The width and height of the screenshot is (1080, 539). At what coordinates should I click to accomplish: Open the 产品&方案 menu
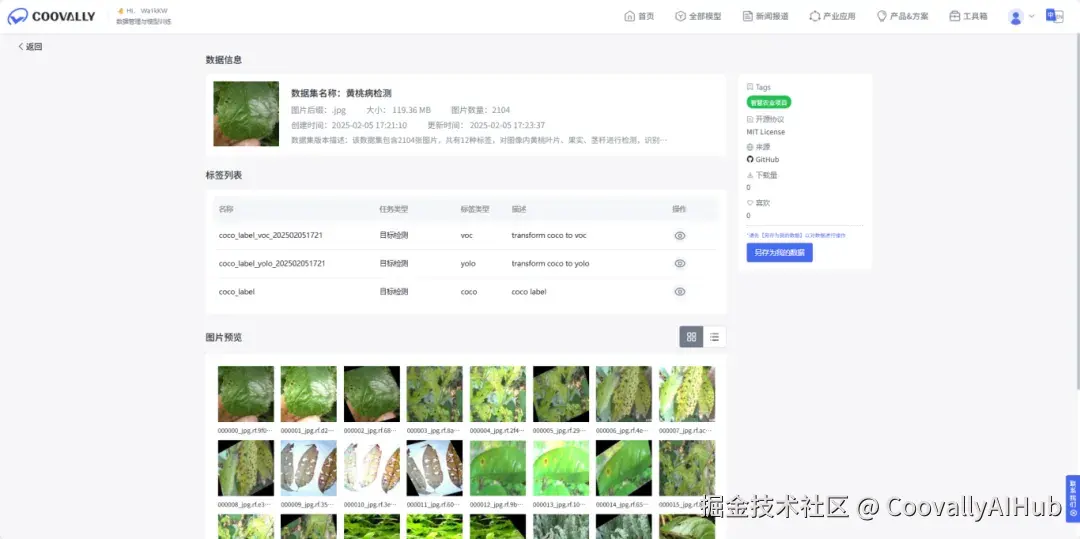pos(902,16)
